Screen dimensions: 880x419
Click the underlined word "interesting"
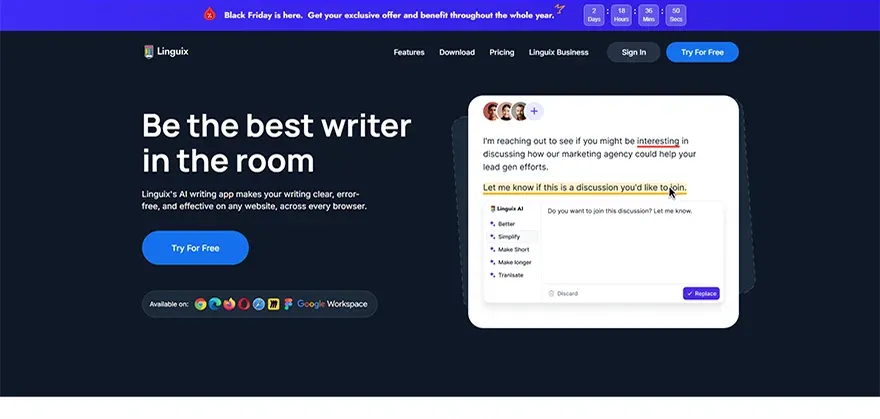(x=658, y=141)
